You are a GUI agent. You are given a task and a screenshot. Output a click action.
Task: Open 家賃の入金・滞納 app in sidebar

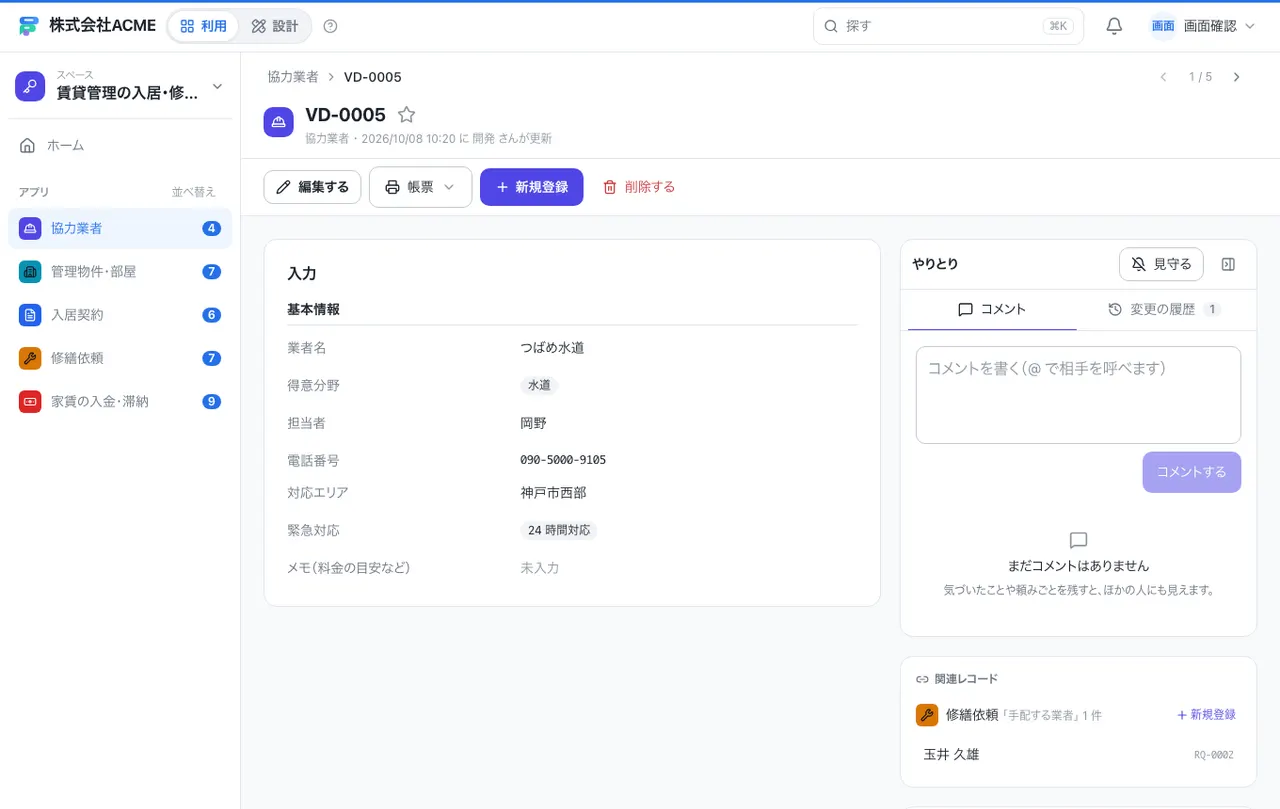120,401
